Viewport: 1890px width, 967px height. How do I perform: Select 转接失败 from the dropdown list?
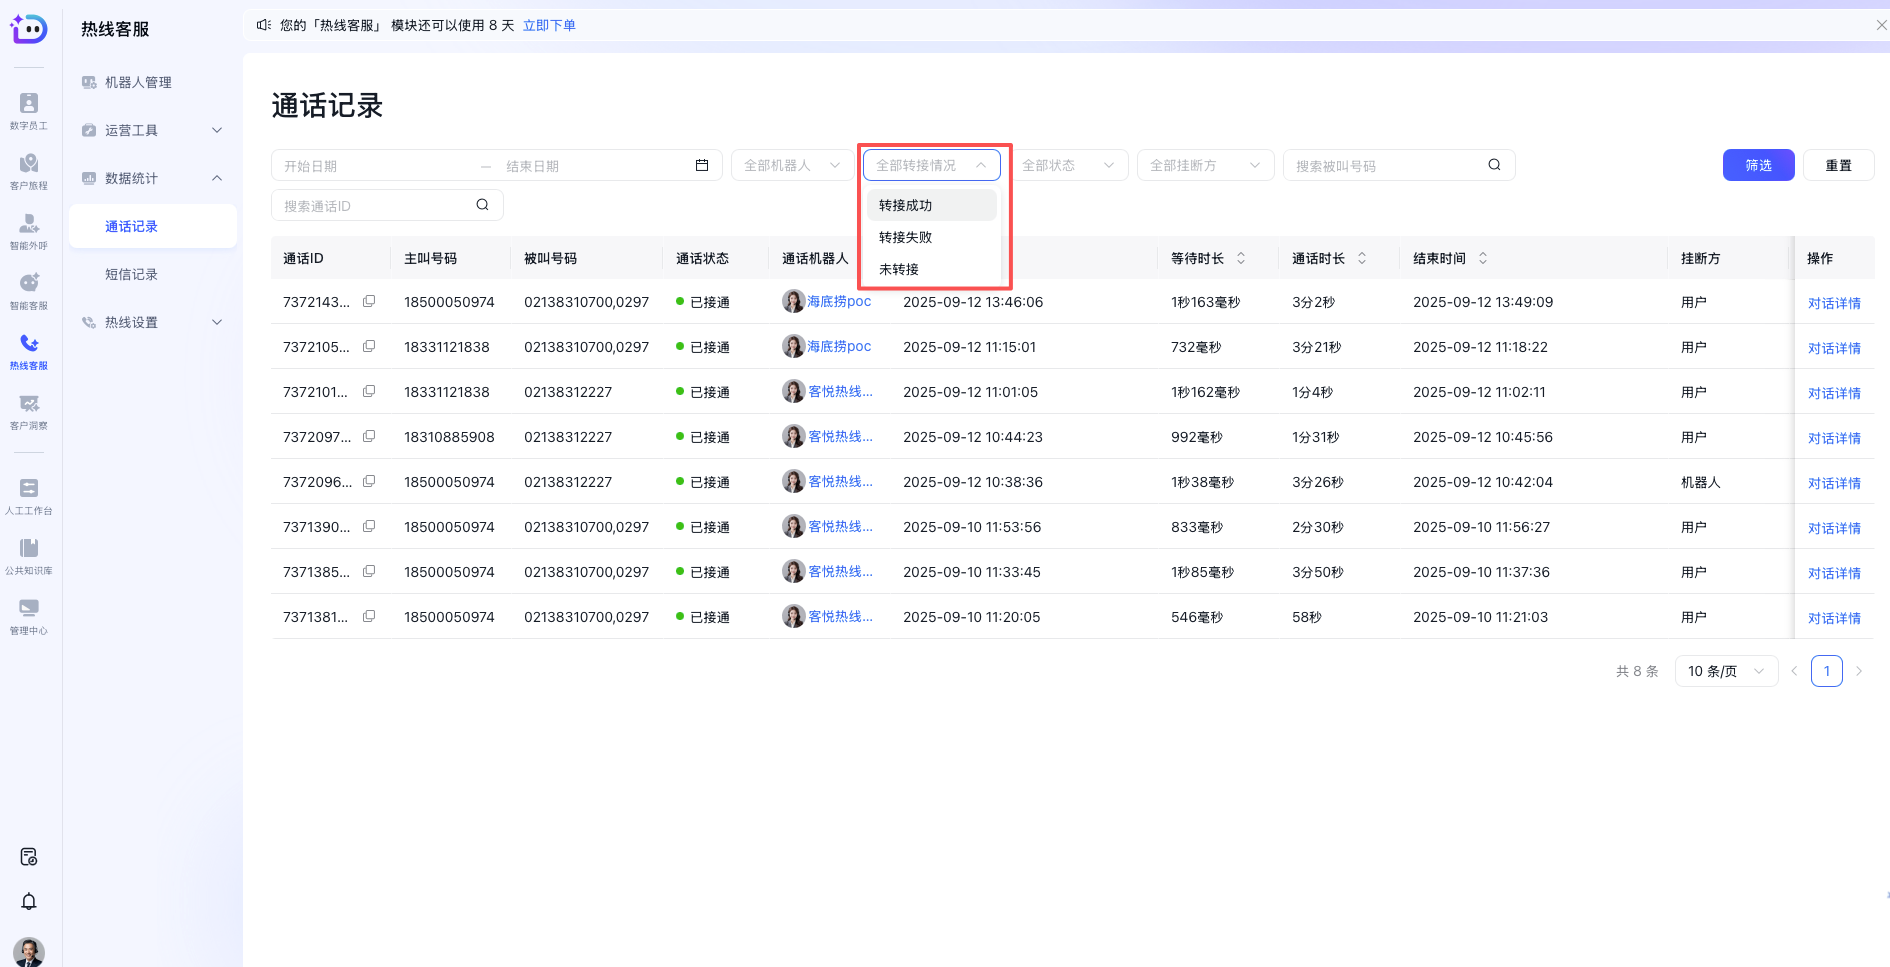(906, 237)
